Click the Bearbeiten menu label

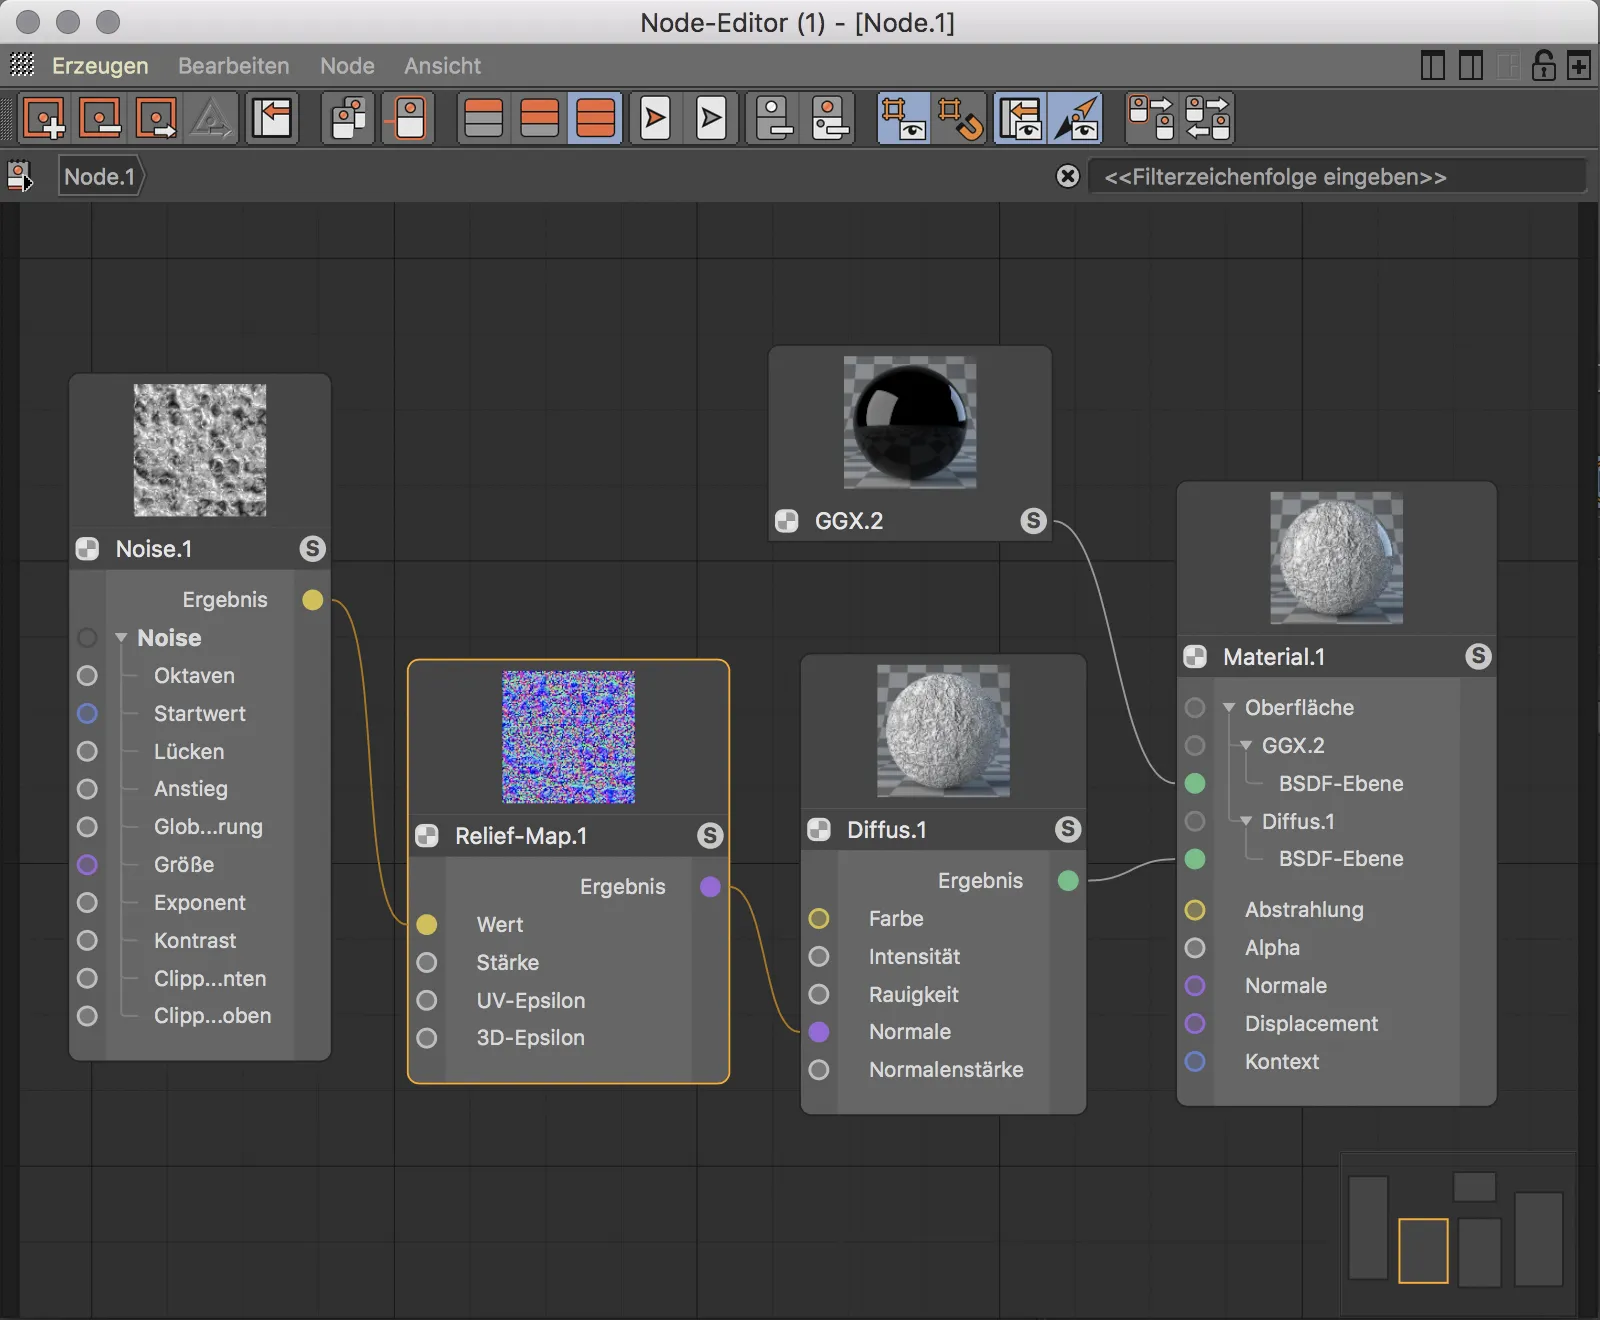coord(233,66)
